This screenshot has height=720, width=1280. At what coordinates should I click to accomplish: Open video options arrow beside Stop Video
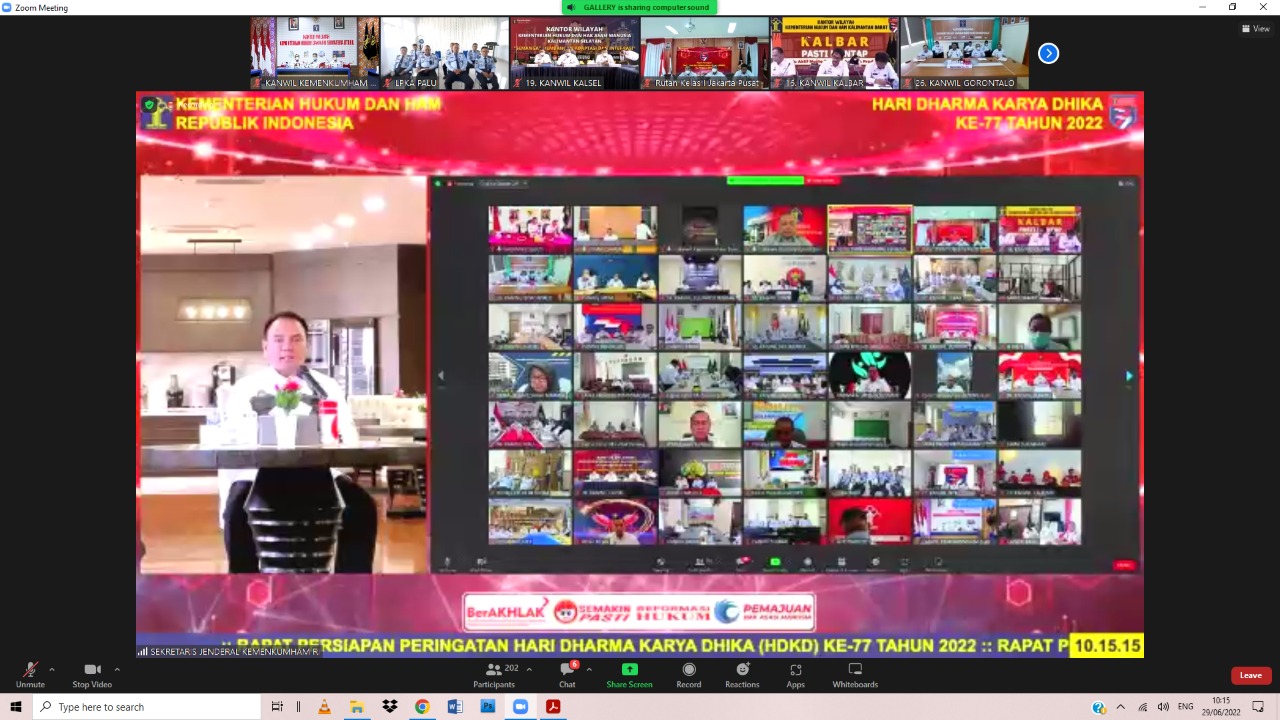(x=117, y=669)
